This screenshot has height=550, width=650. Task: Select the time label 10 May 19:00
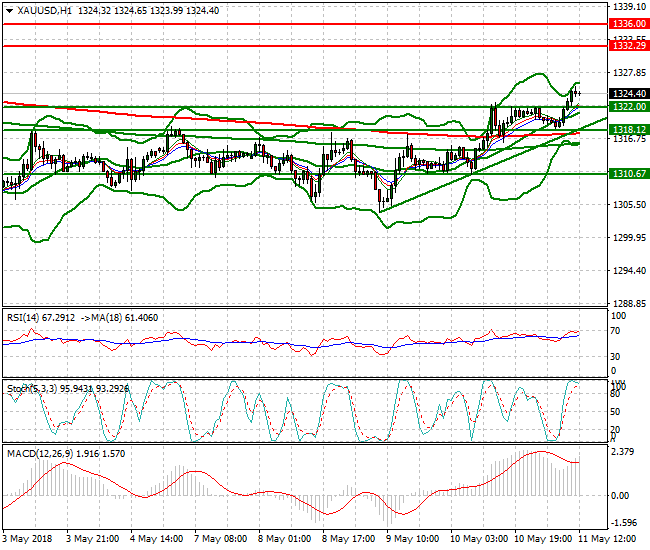(x=543, y=539)
